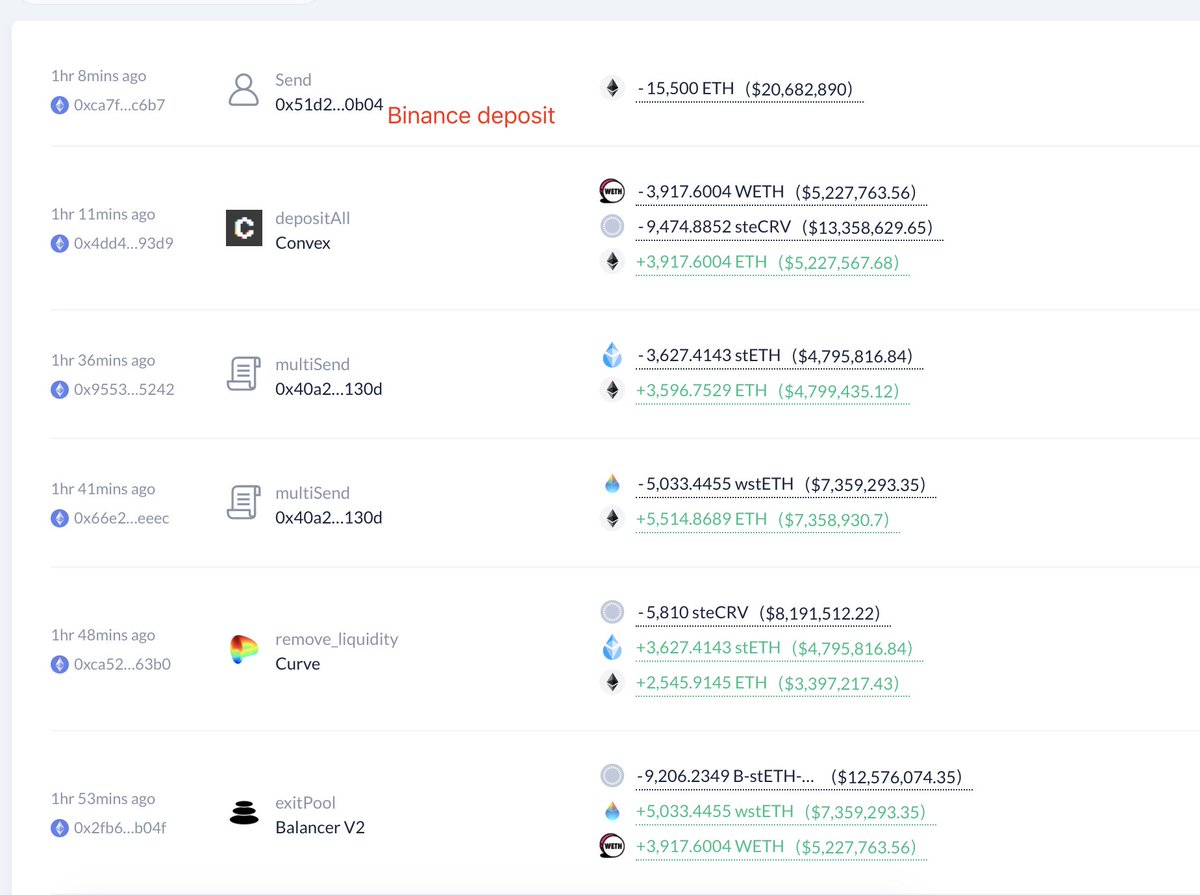Image resolution: width=1200 pixels, height=895 pixels.
Task: Click the -5,033.4455 wstETH amount
Action: (715, 485)
